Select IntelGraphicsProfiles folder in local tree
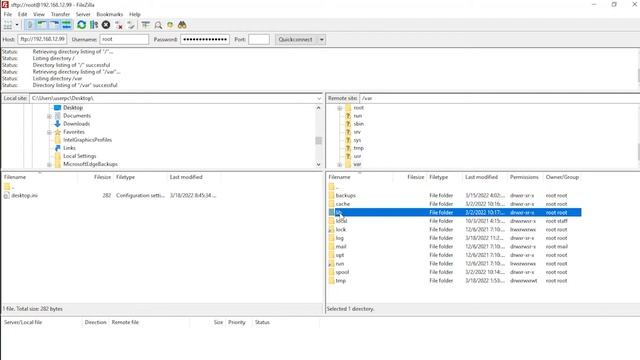The width and height of the screenshot is (640, 360). (87, 140)
